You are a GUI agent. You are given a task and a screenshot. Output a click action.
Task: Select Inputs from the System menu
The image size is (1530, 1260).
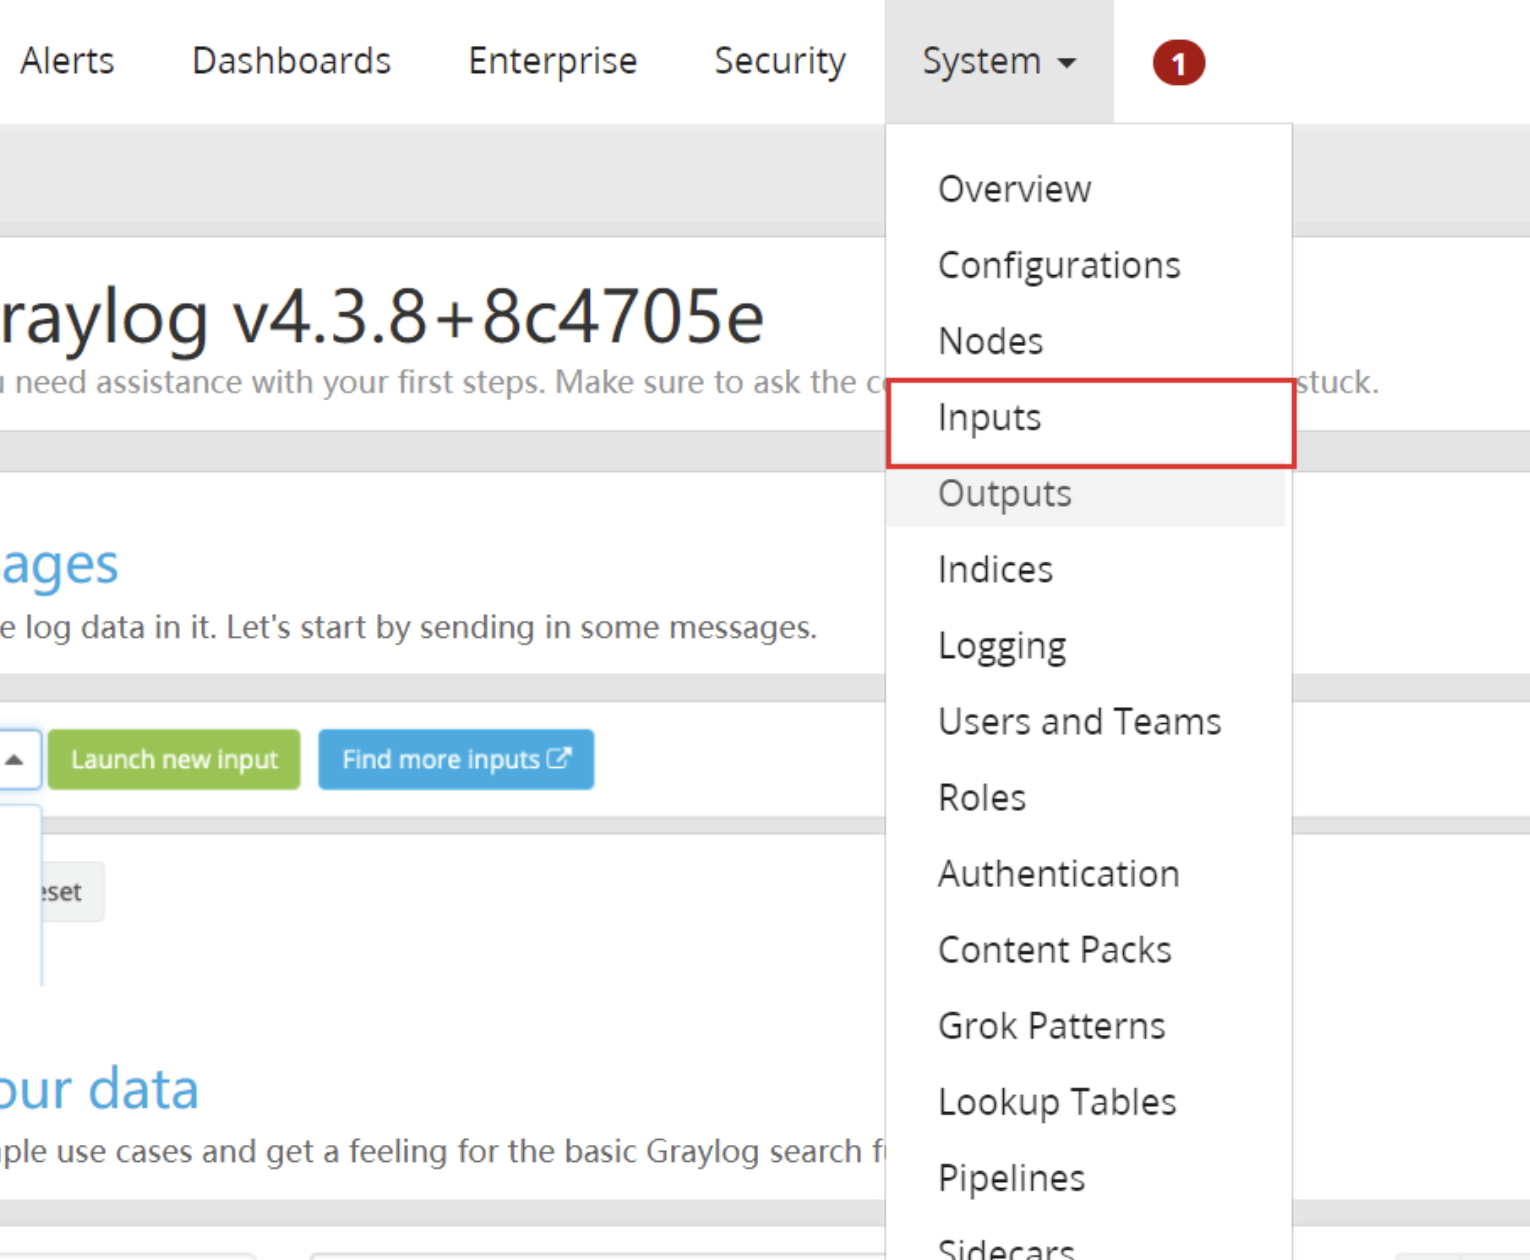[x=989, y=419]
